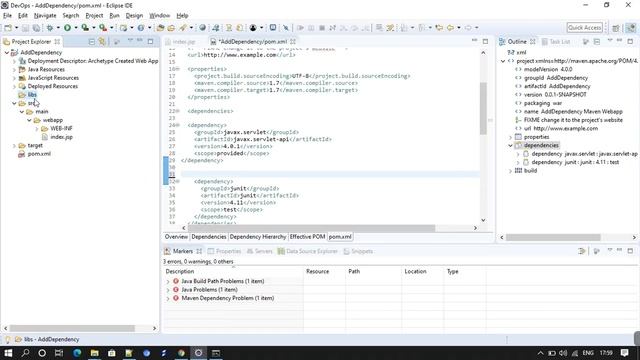Image resolution: width=640 pixels, height=360 pixels.
Task: Click the Open Perspective icon near Quick Access
Action: pyautogui.click(x=616, y=28)
